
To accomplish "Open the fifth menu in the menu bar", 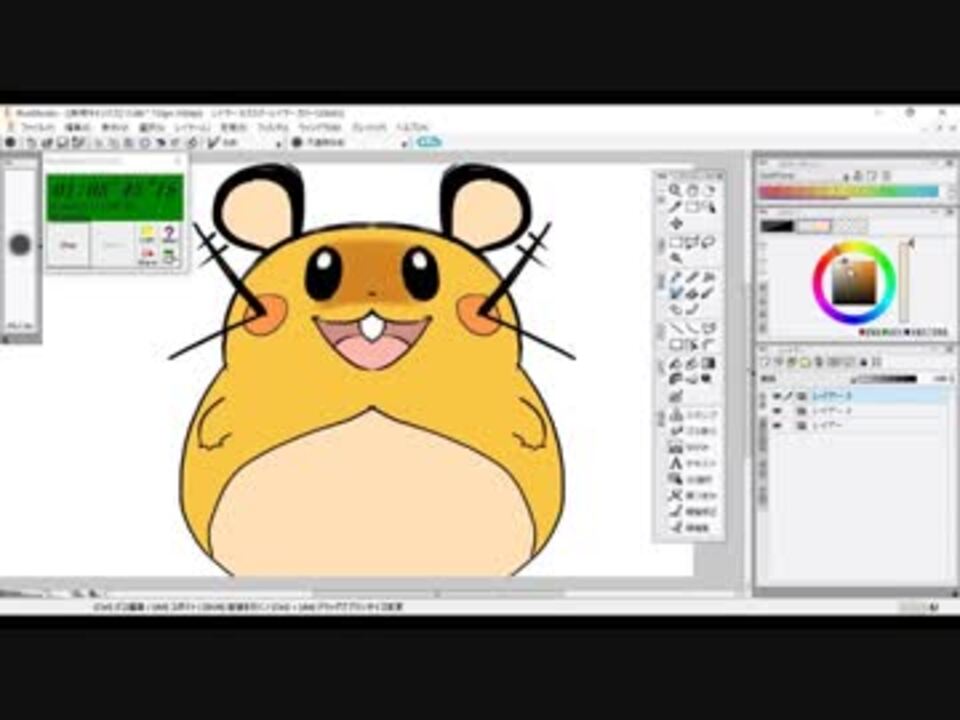I will pyautogui.click(x=192, y=127).
